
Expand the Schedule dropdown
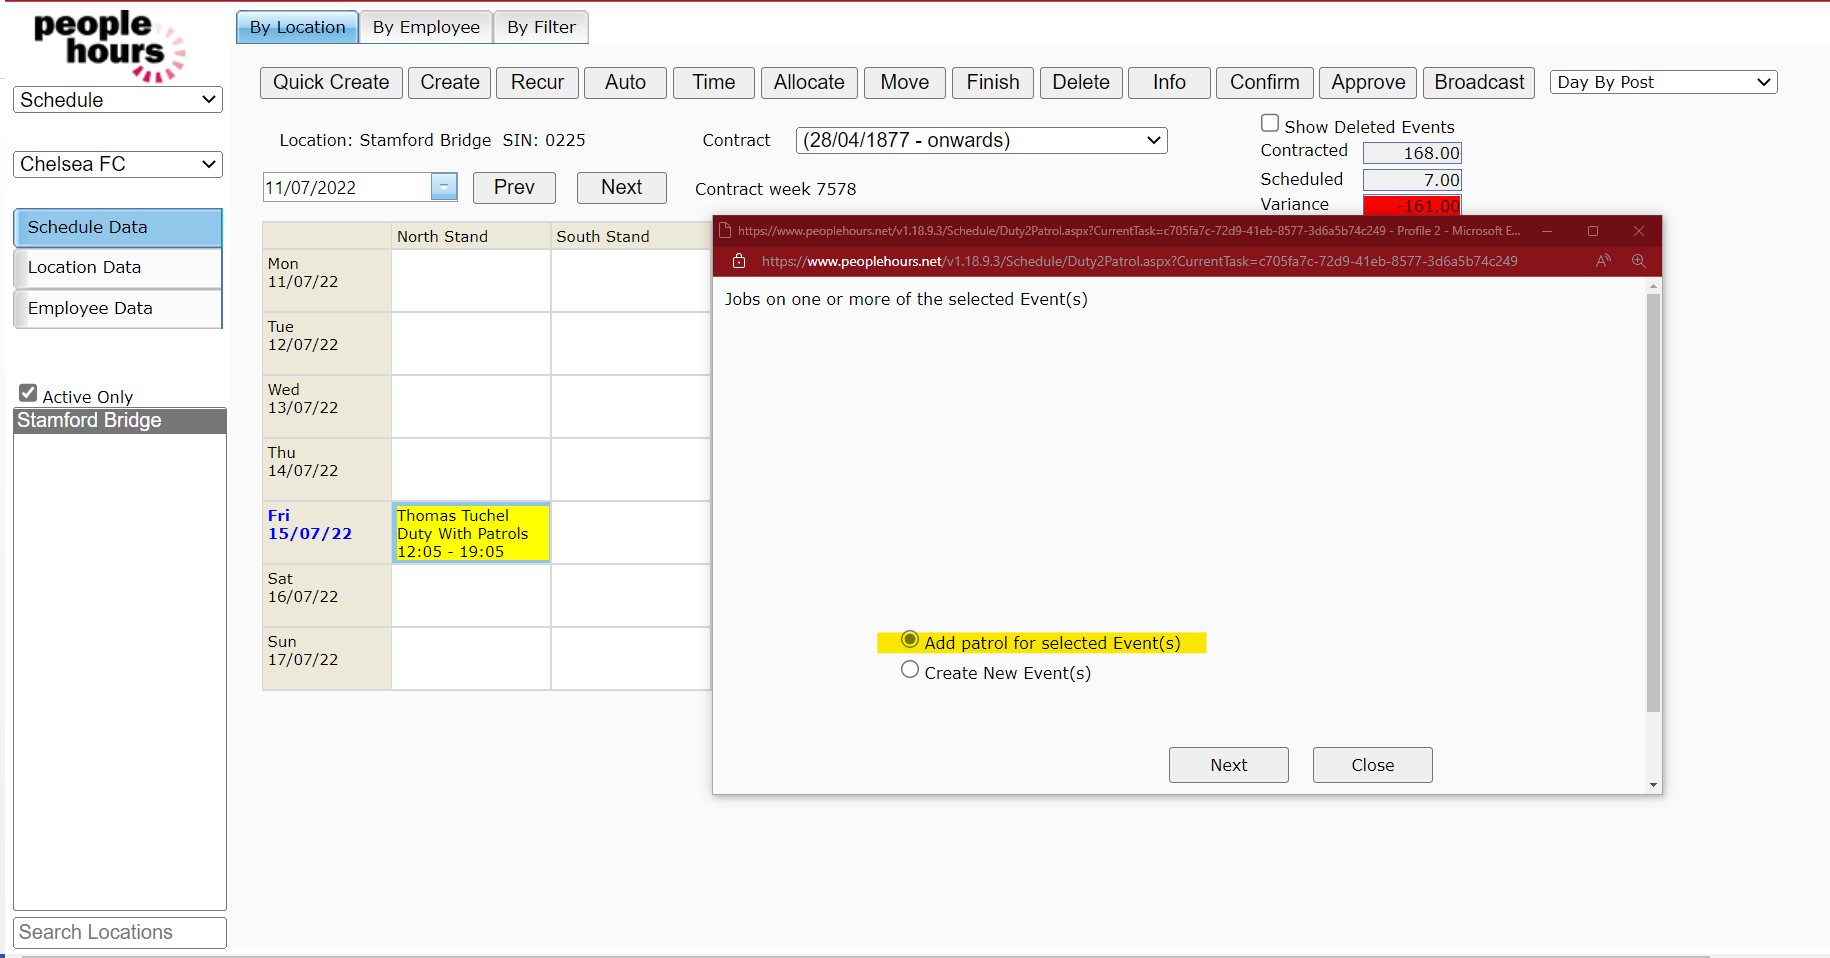point(117,99)
